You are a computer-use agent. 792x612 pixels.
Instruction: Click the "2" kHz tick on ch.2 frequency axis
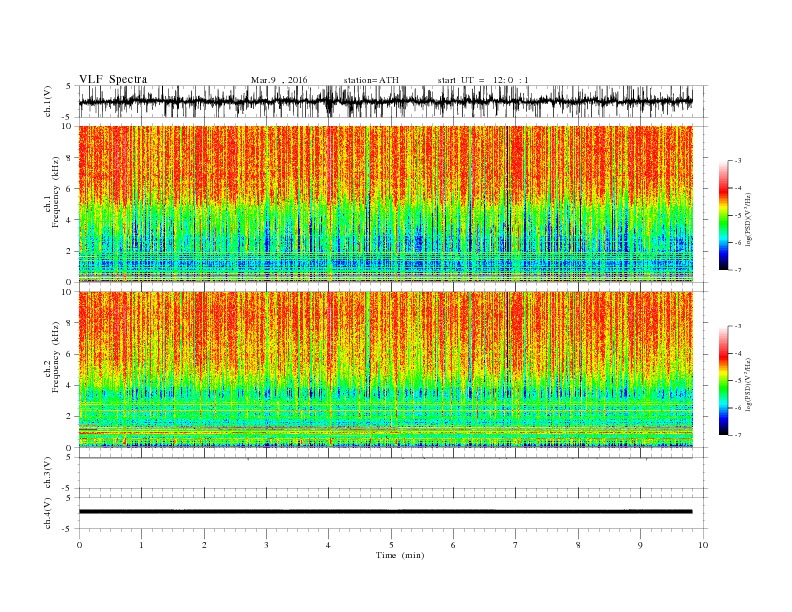(x=69, y=417)
